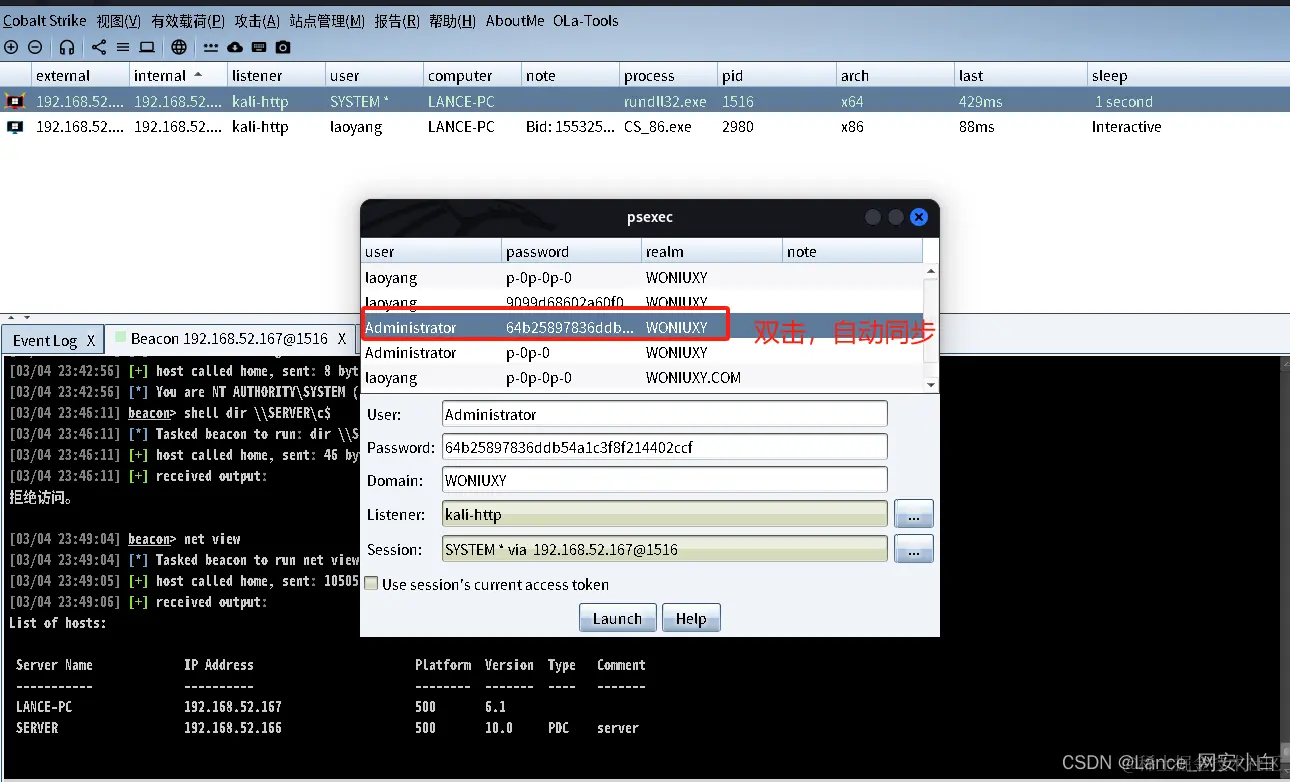Open screenshots camera icon
Image resolution: width=1290 pixels, height=782 pixels.
pos(283,47)
